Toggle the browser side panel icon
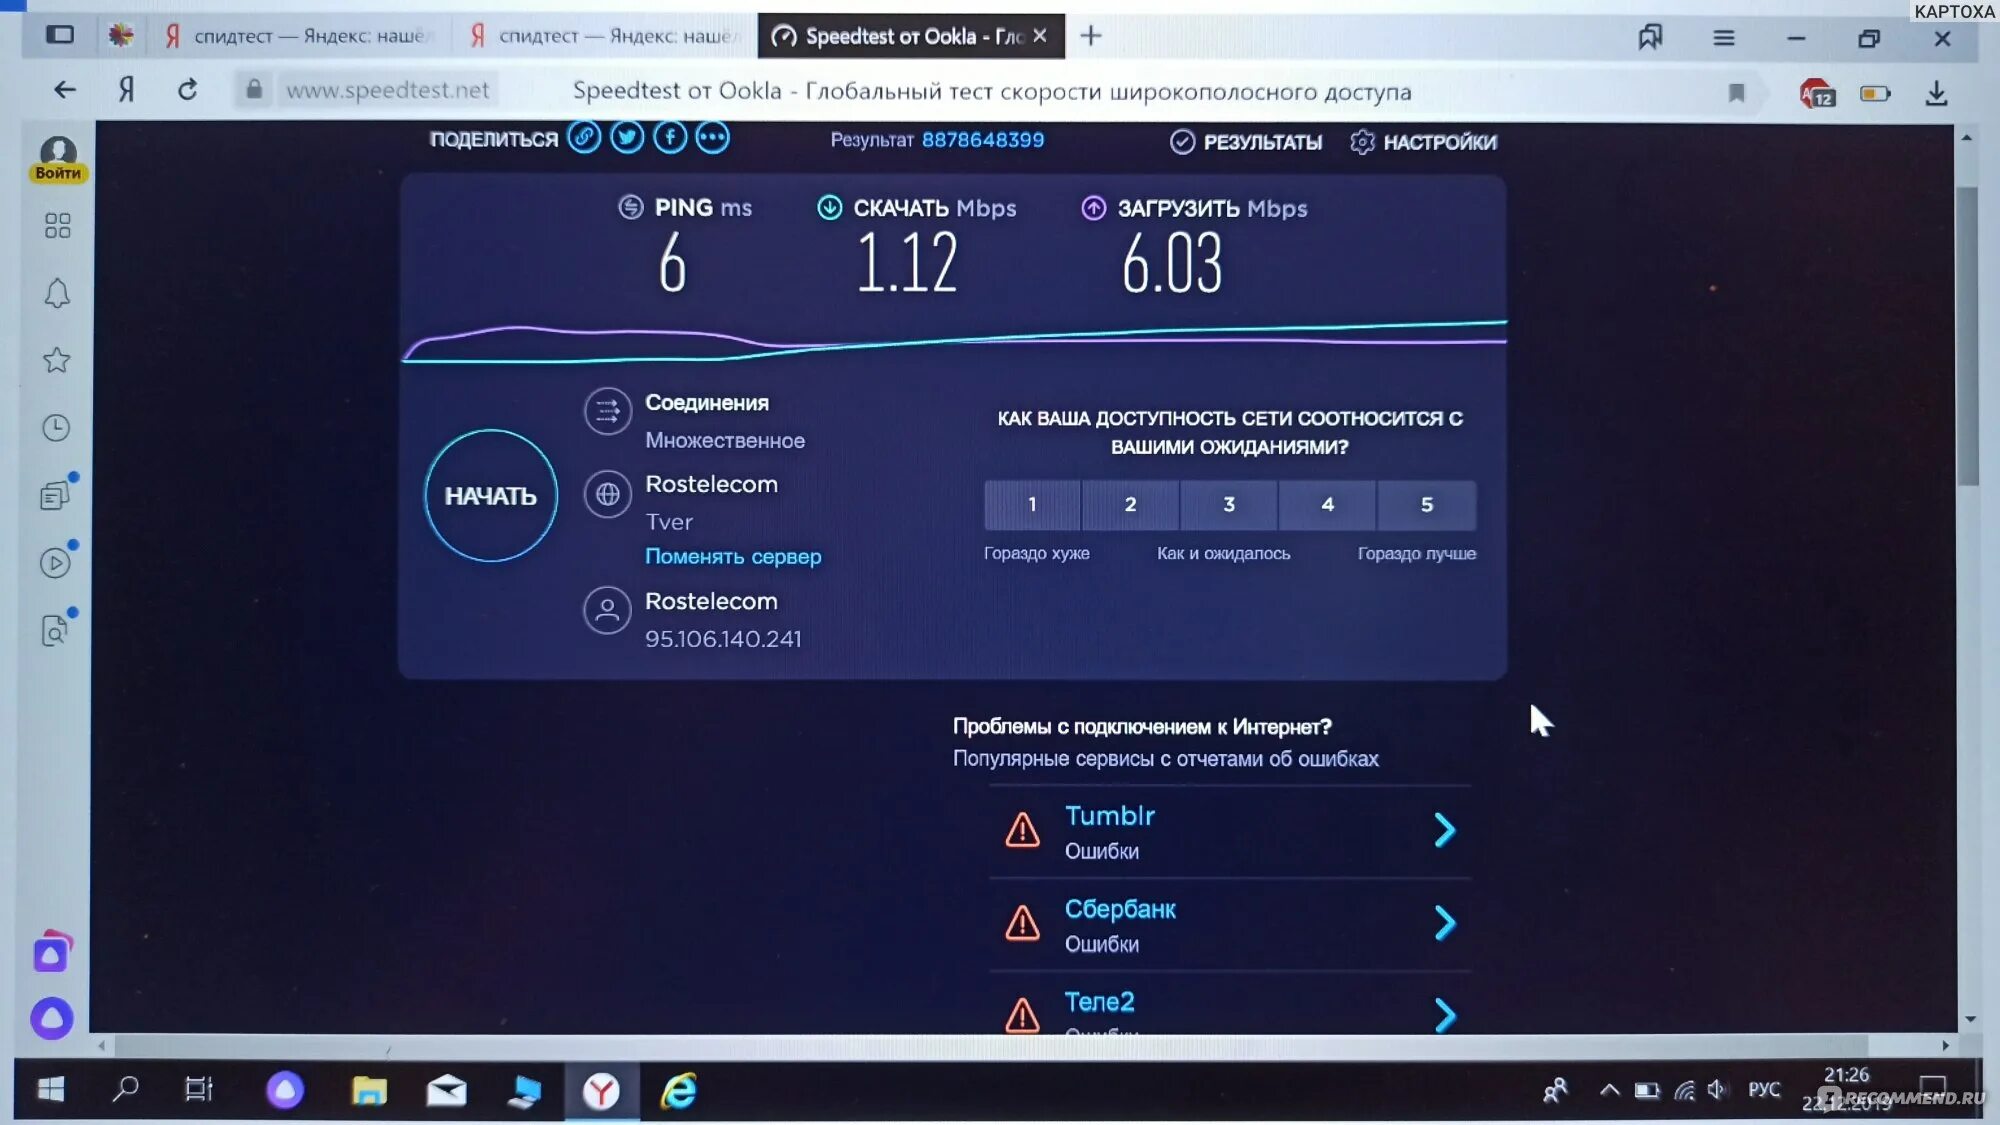2000x1125 pixels. tap(60, 35)
